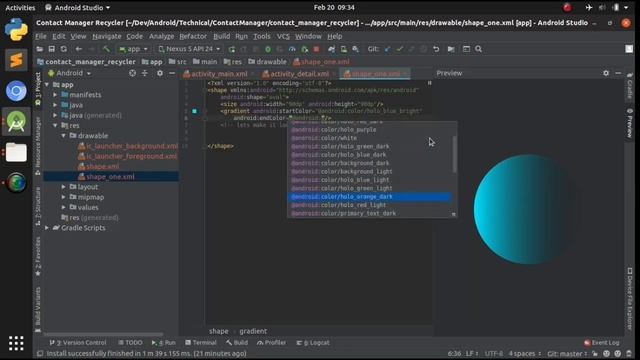Choose color/holo_orange_dark suggestion
Viewport: 640px width, 360px height.
pos(369,197)
